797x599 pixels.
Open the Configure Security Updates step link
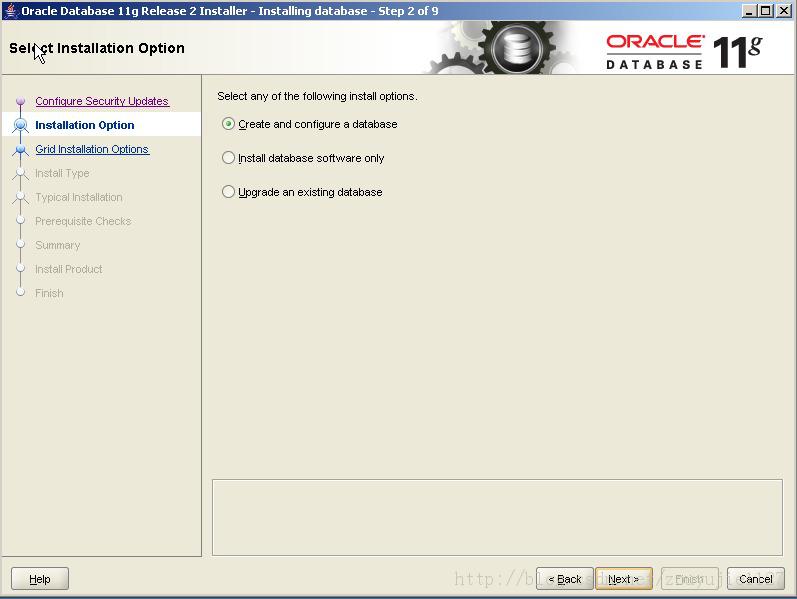tap(102, 101)
